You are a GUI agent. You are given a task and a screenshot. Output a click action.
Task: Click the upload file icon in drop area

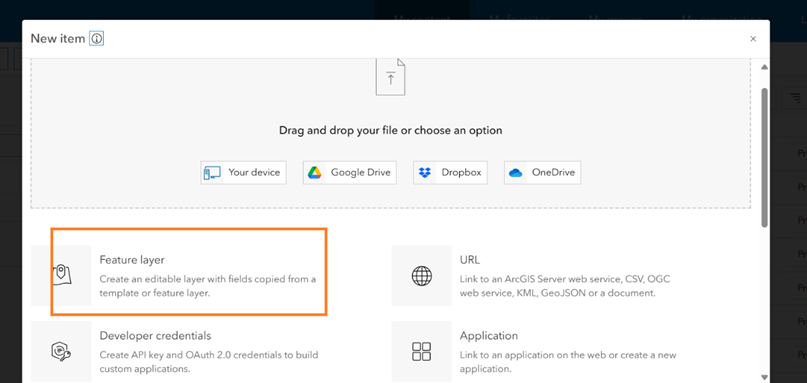391,77
